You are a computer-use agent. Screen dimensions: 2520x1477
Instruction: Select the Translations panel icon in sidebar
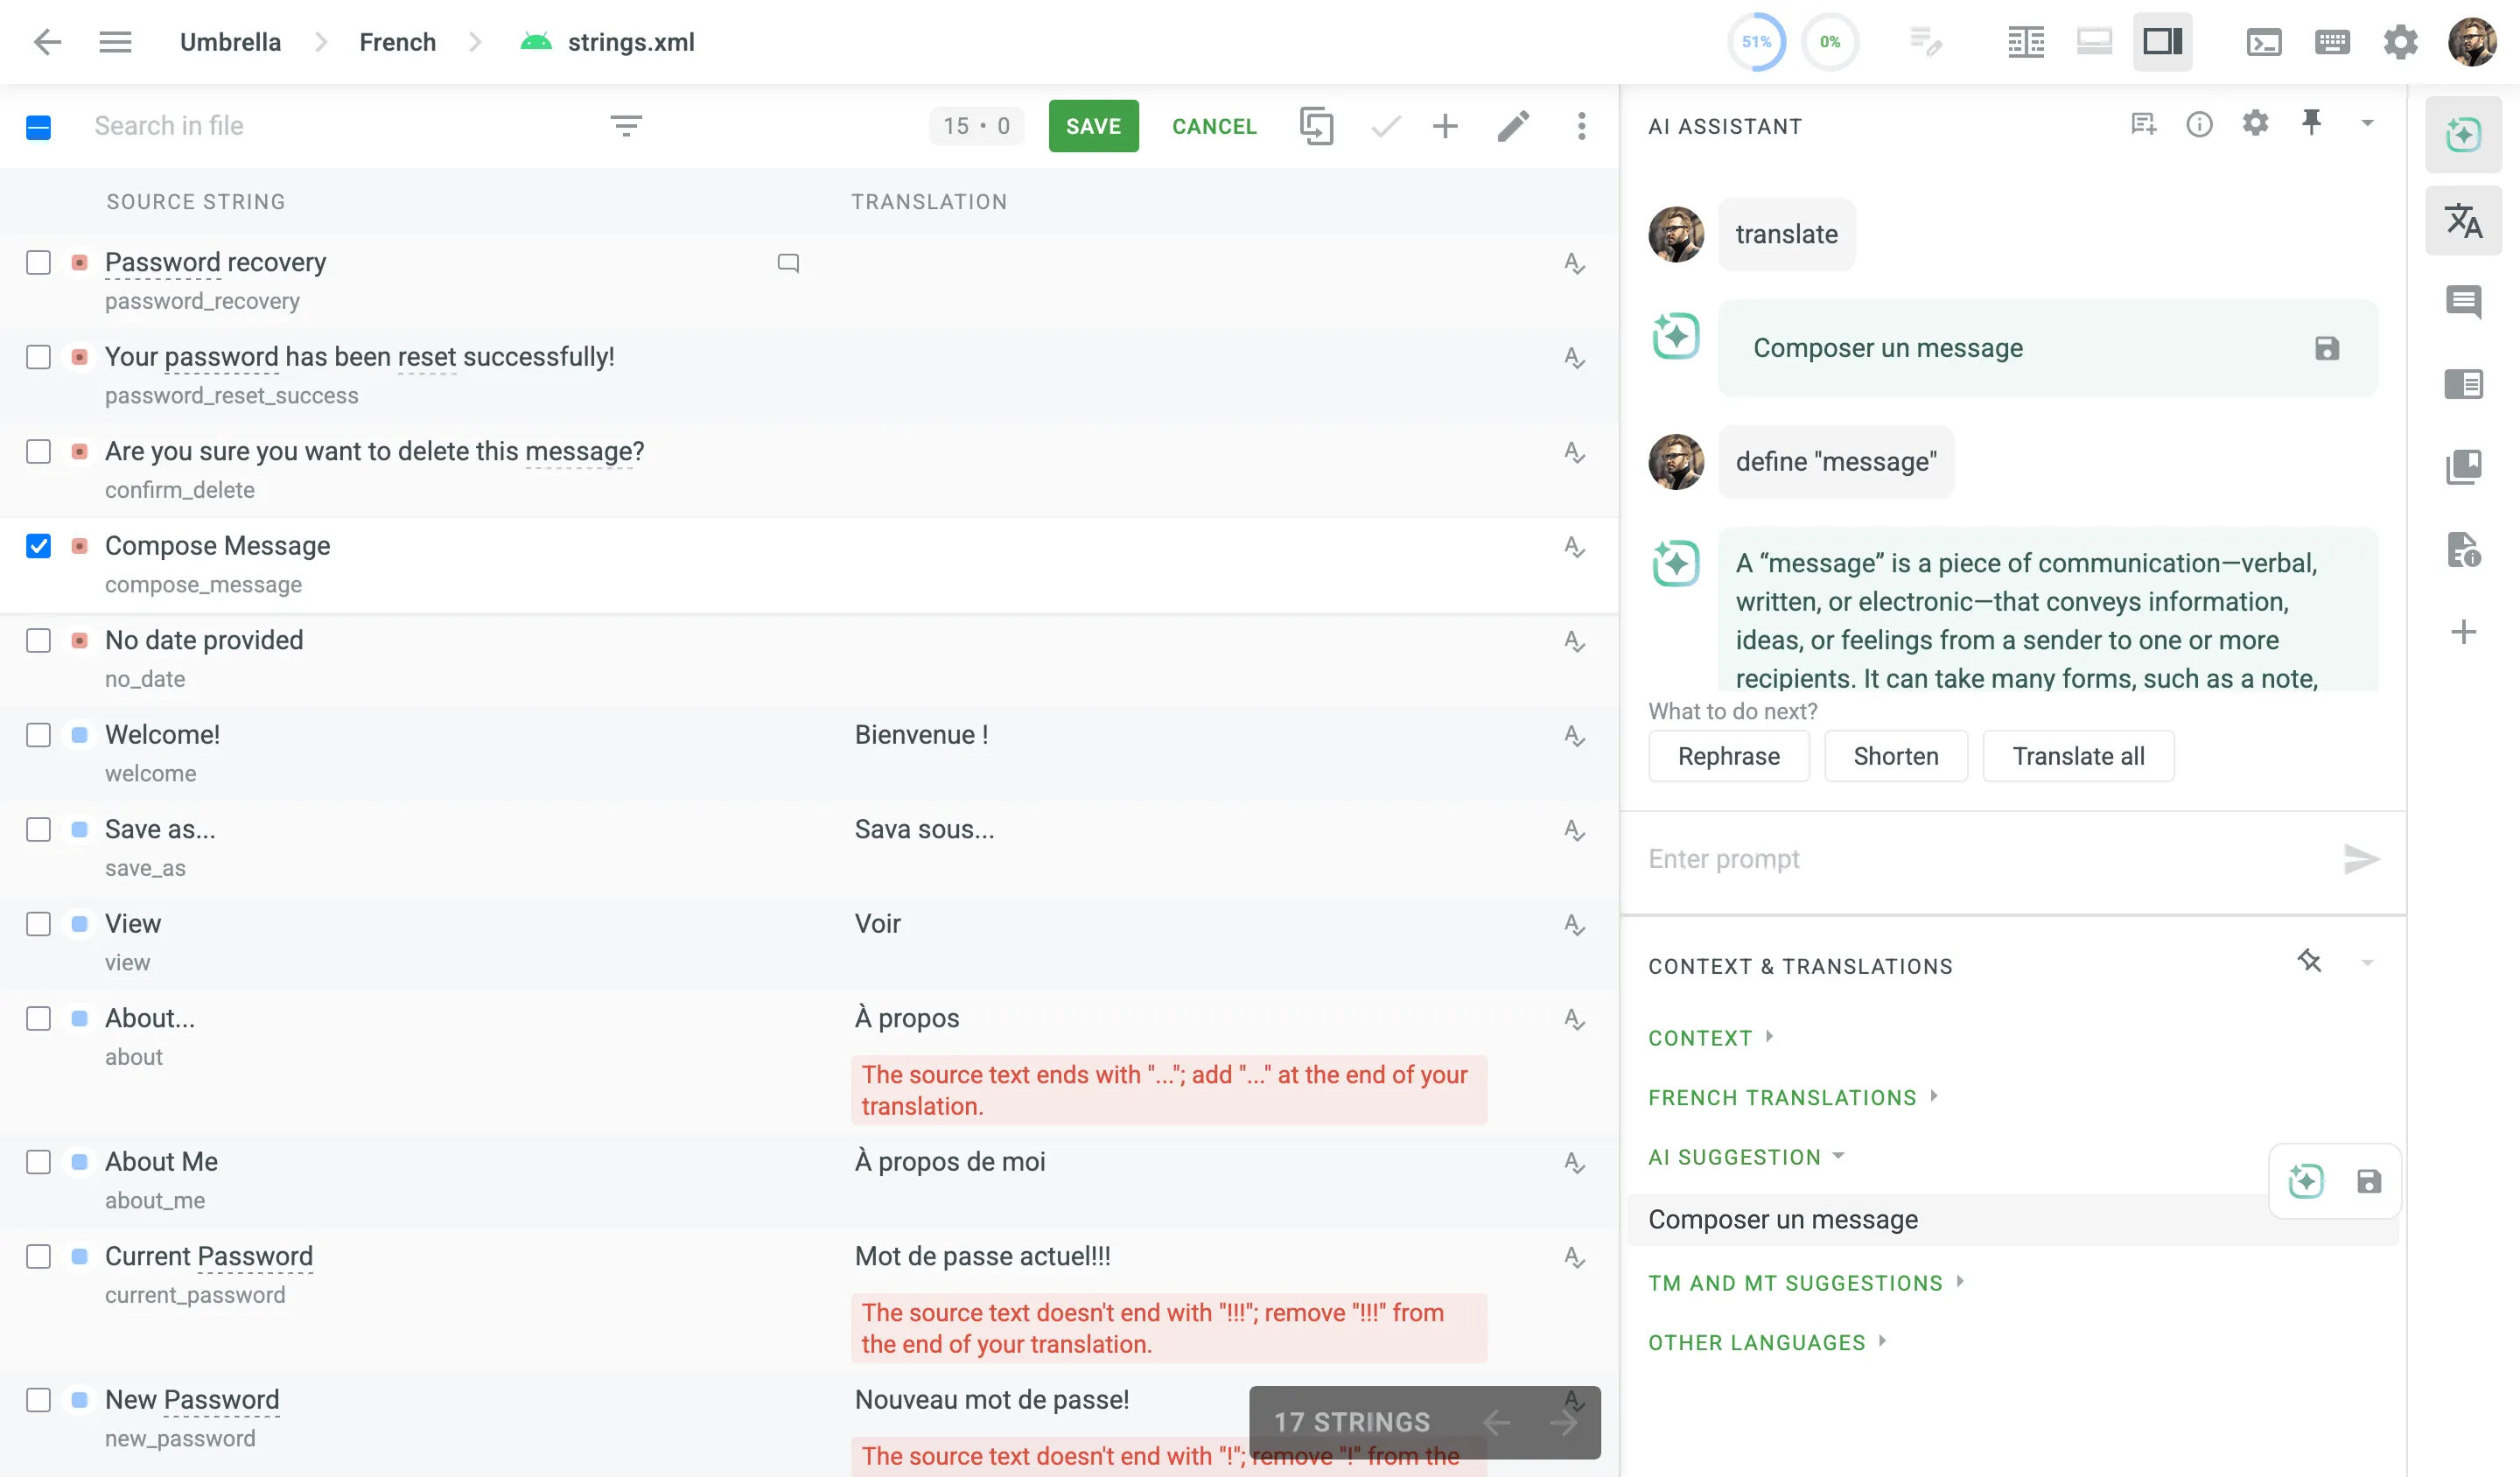(x=2464, y=220)
